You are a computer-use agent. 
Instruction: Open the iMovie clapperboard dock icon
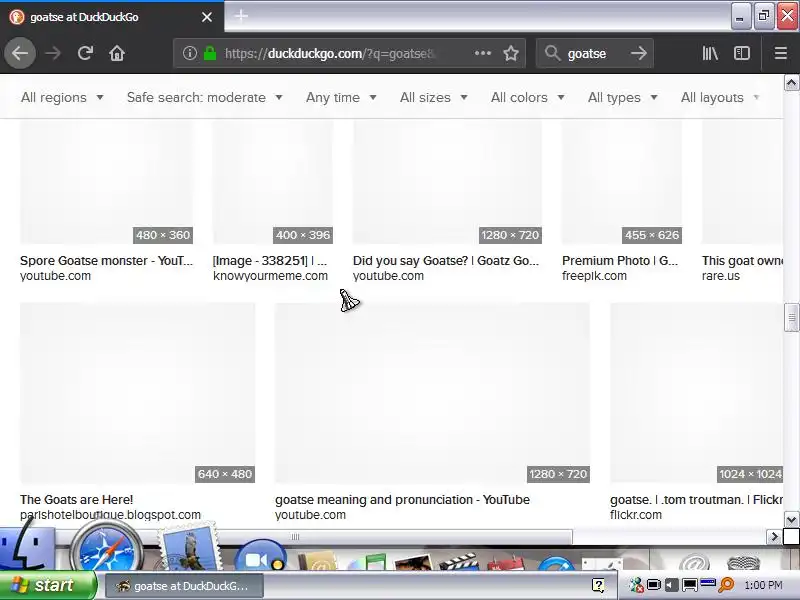[459, 561]
